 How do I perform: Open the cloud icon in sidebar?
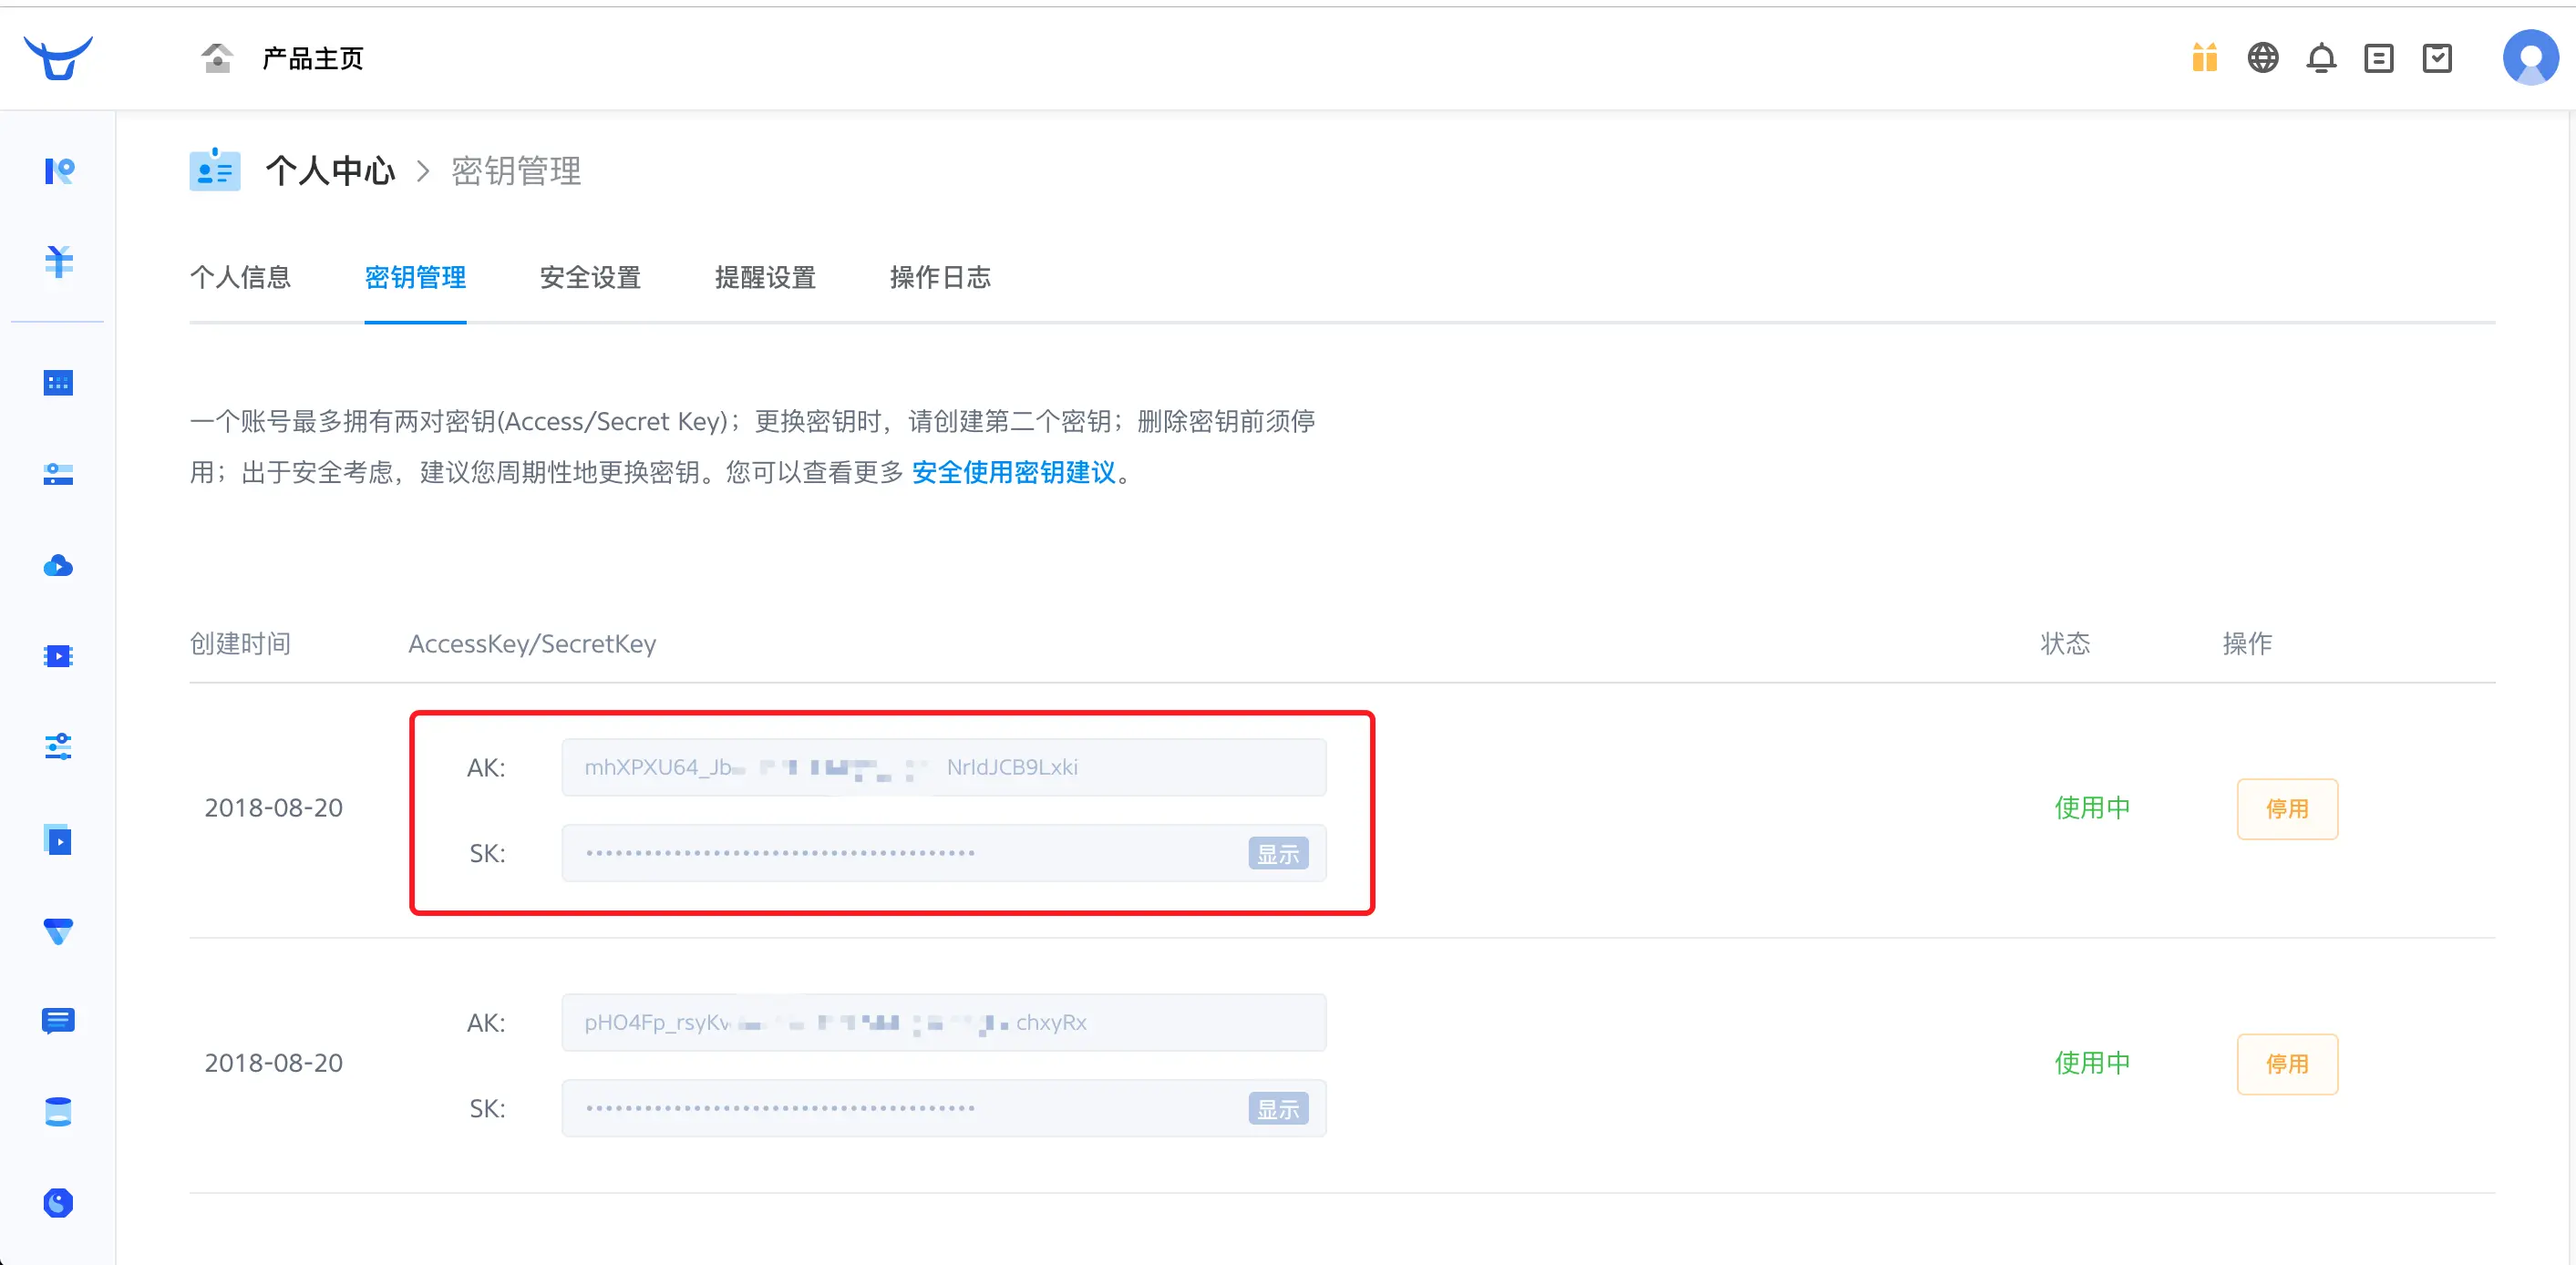(x=58, y=566)
